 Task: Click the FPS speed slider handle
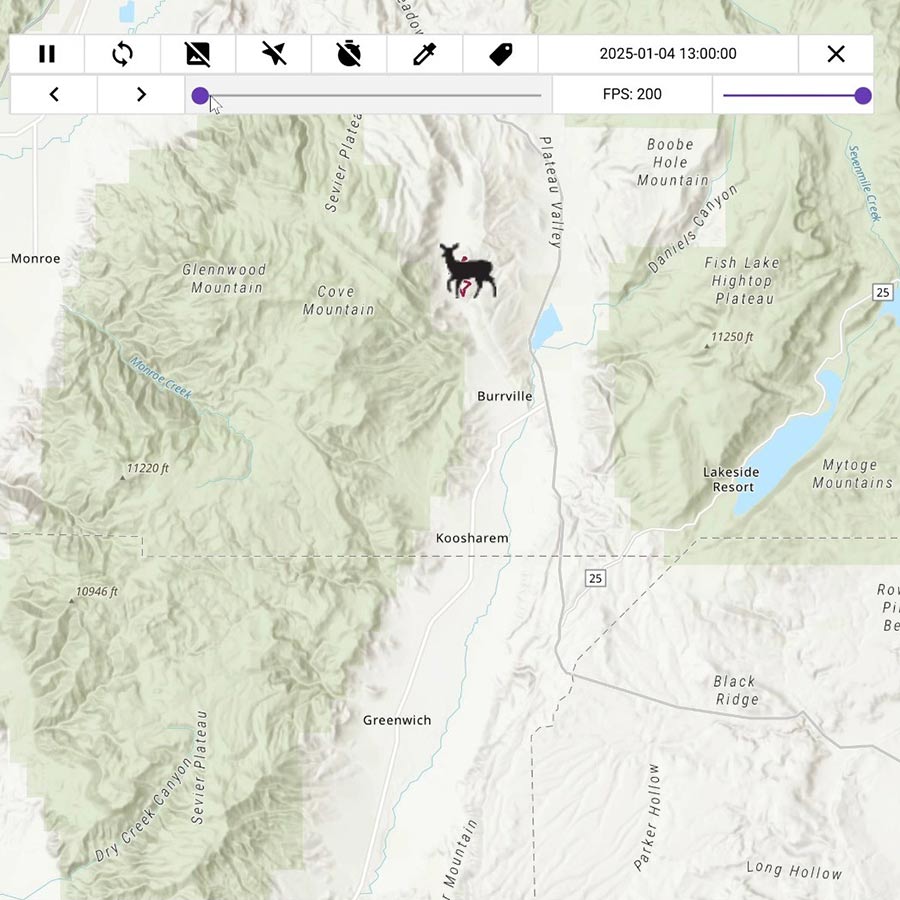click(x=863, y=96)
